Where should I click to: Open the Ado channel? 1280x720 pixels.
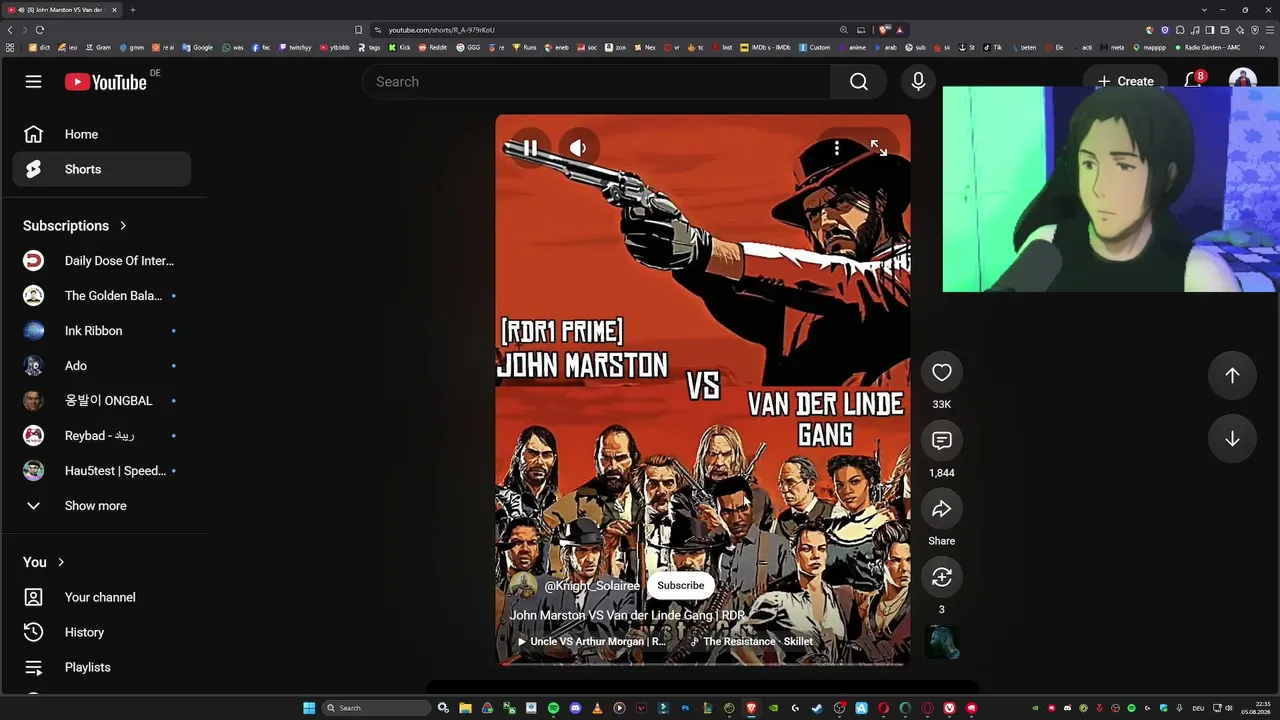click(101, 366)
